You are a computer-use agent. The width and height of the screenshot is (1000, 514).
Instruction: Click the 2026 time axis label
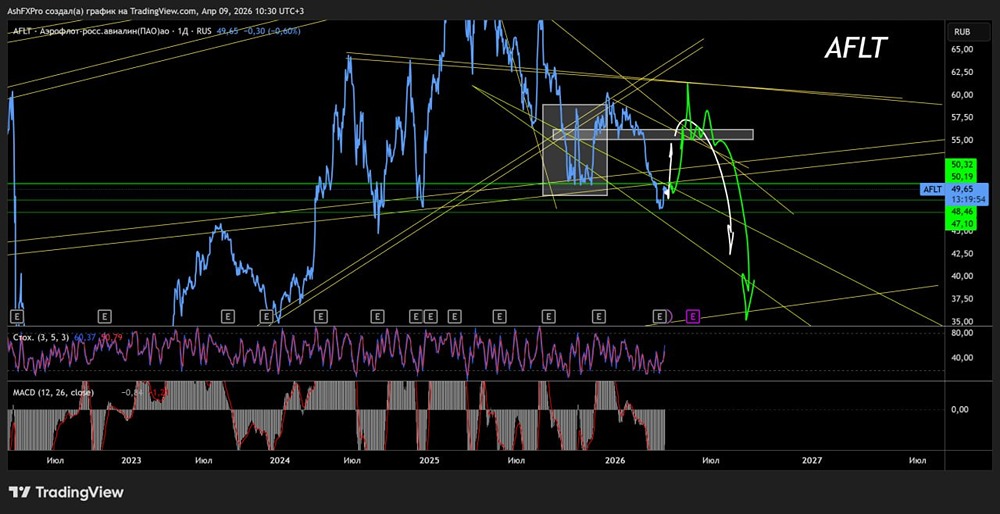pyautogui.click(x=615, y=459)
